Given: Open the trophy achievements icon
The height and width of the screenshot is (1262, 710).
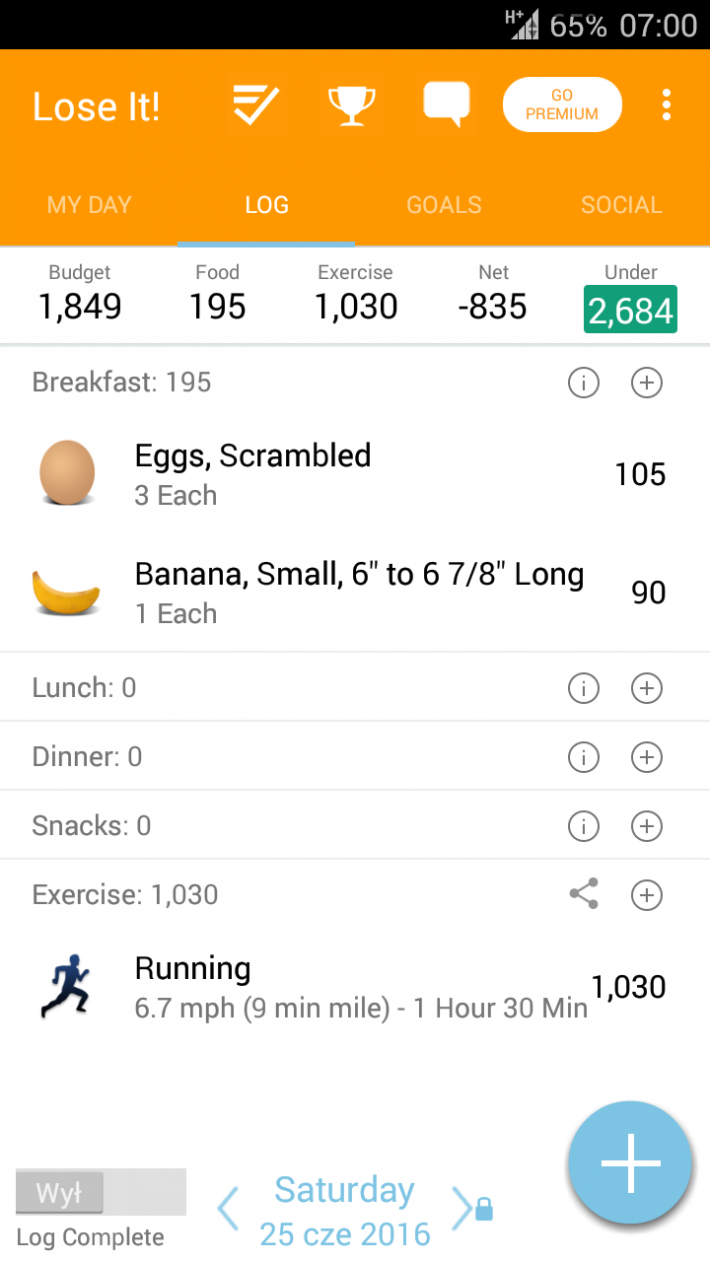Looking at the screenshot, I should (352, 105).
